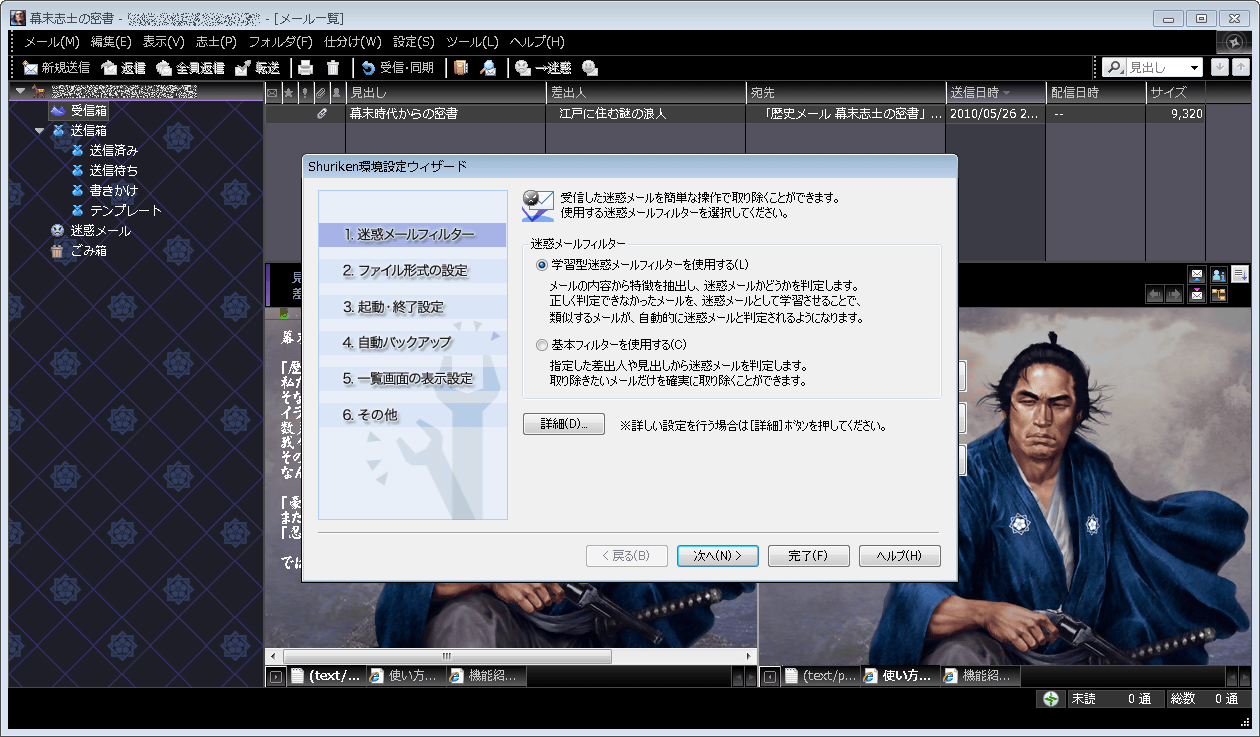
Task: Click the search up arrow button
Action: tap(1241, 67)
